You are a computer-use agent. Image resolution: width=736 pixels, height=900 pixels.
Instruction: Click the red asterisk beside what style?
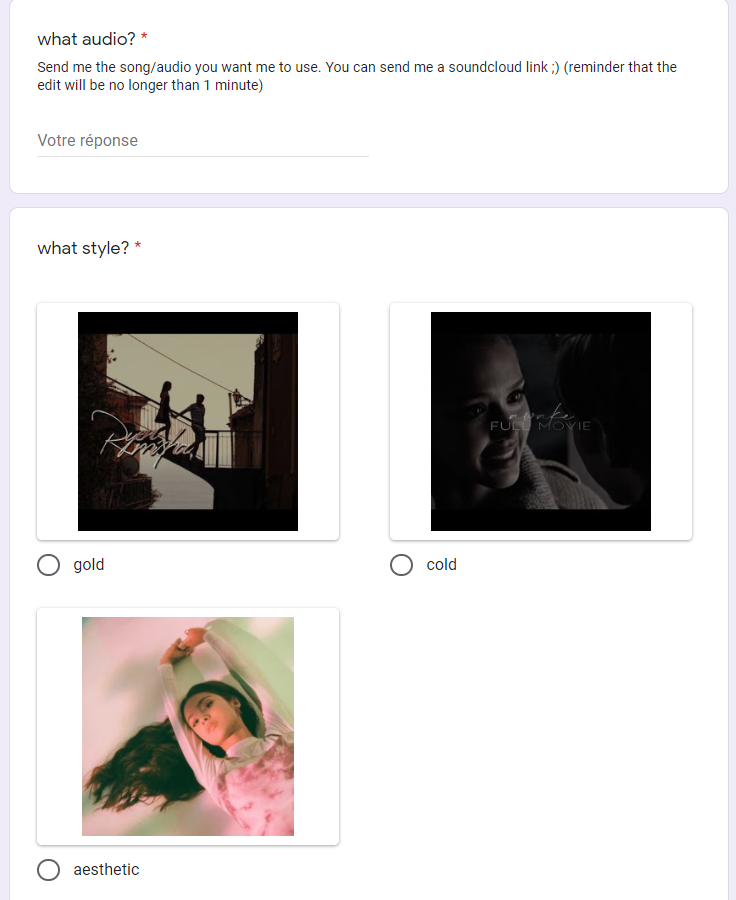click(138, 246)
